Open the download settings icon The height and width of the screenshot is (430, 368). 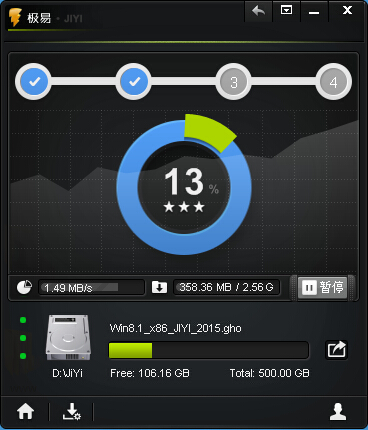click(x=72, y=411)
